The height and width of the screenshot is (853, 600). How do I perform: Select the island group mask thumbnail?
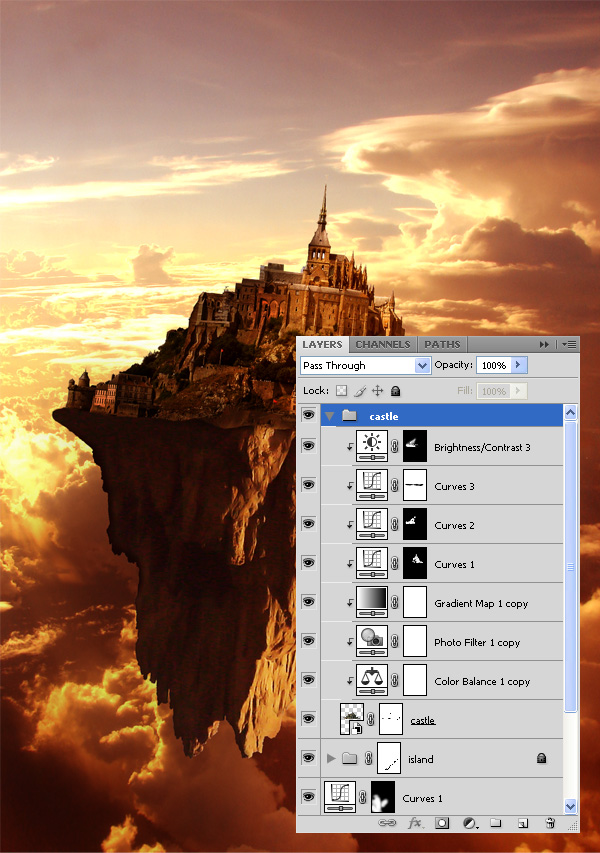click(389, 758)
